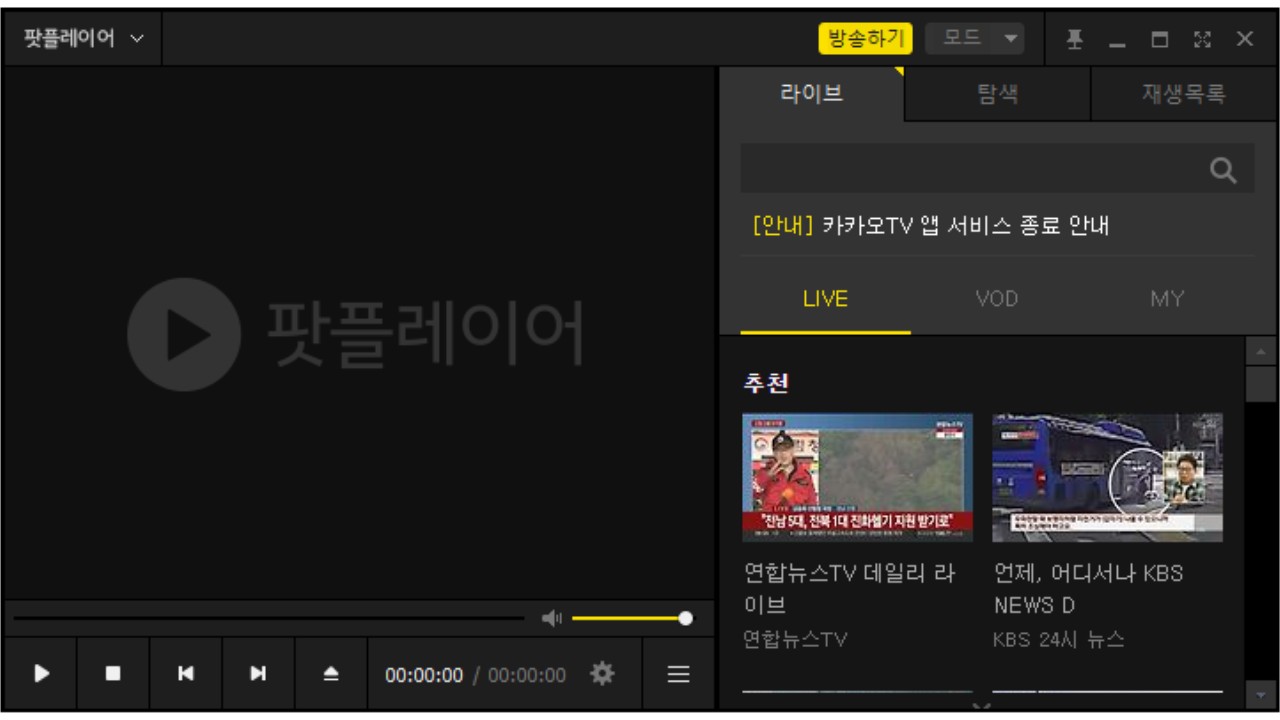This screenshot has width=1280, height=720.
Task: Maximize the player window
Action: (x=1160, y=40)
